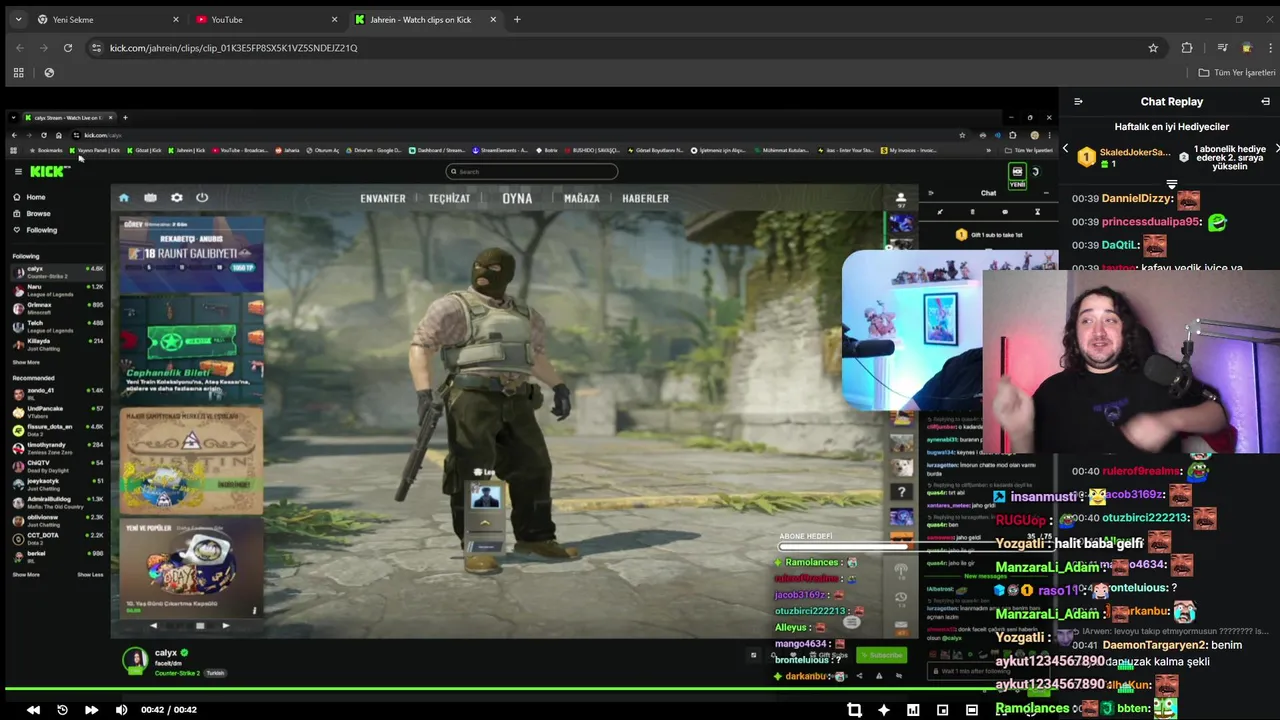Image resolution: width=1280 pixels, height=720 pixels.
Task: Open a new tab with the plus button
Action: point(517,19)
